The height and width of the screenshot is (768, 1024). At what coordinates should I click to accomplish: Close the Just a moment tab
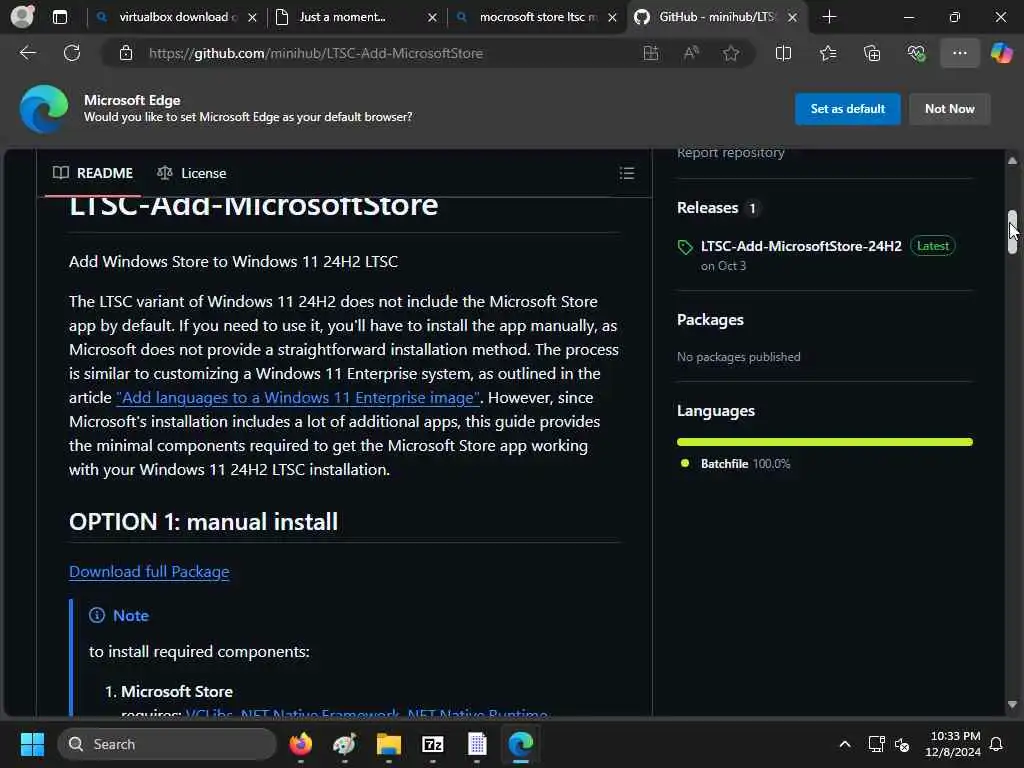click(432, 18)
